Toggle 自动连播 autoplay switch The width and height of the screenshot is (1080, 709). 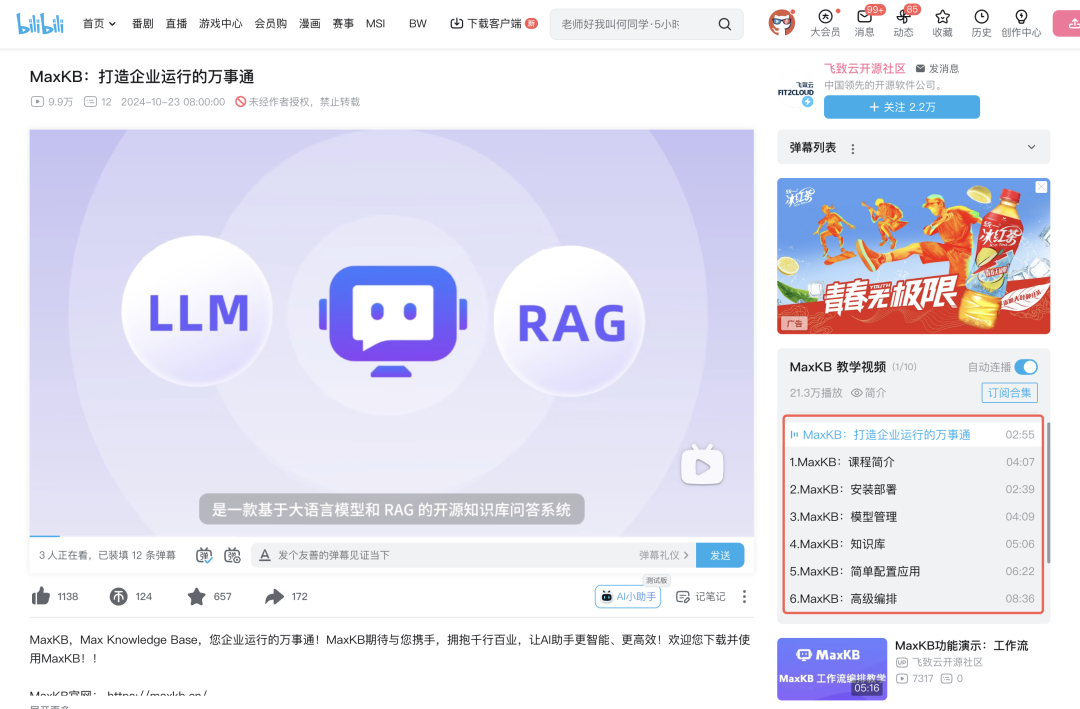click(1026, 367)
